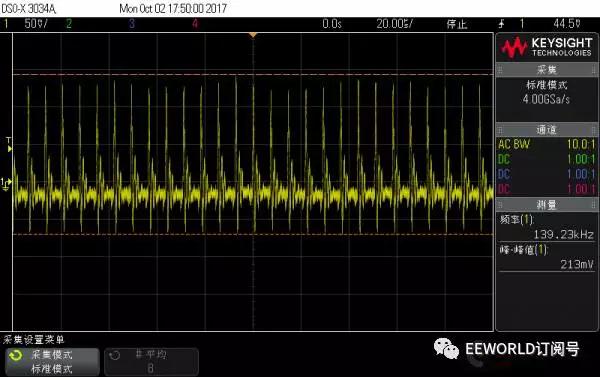The image size is (600, 377).
Task: Click the 139.23kHz frequency measurement
Action: pos(563,234)
